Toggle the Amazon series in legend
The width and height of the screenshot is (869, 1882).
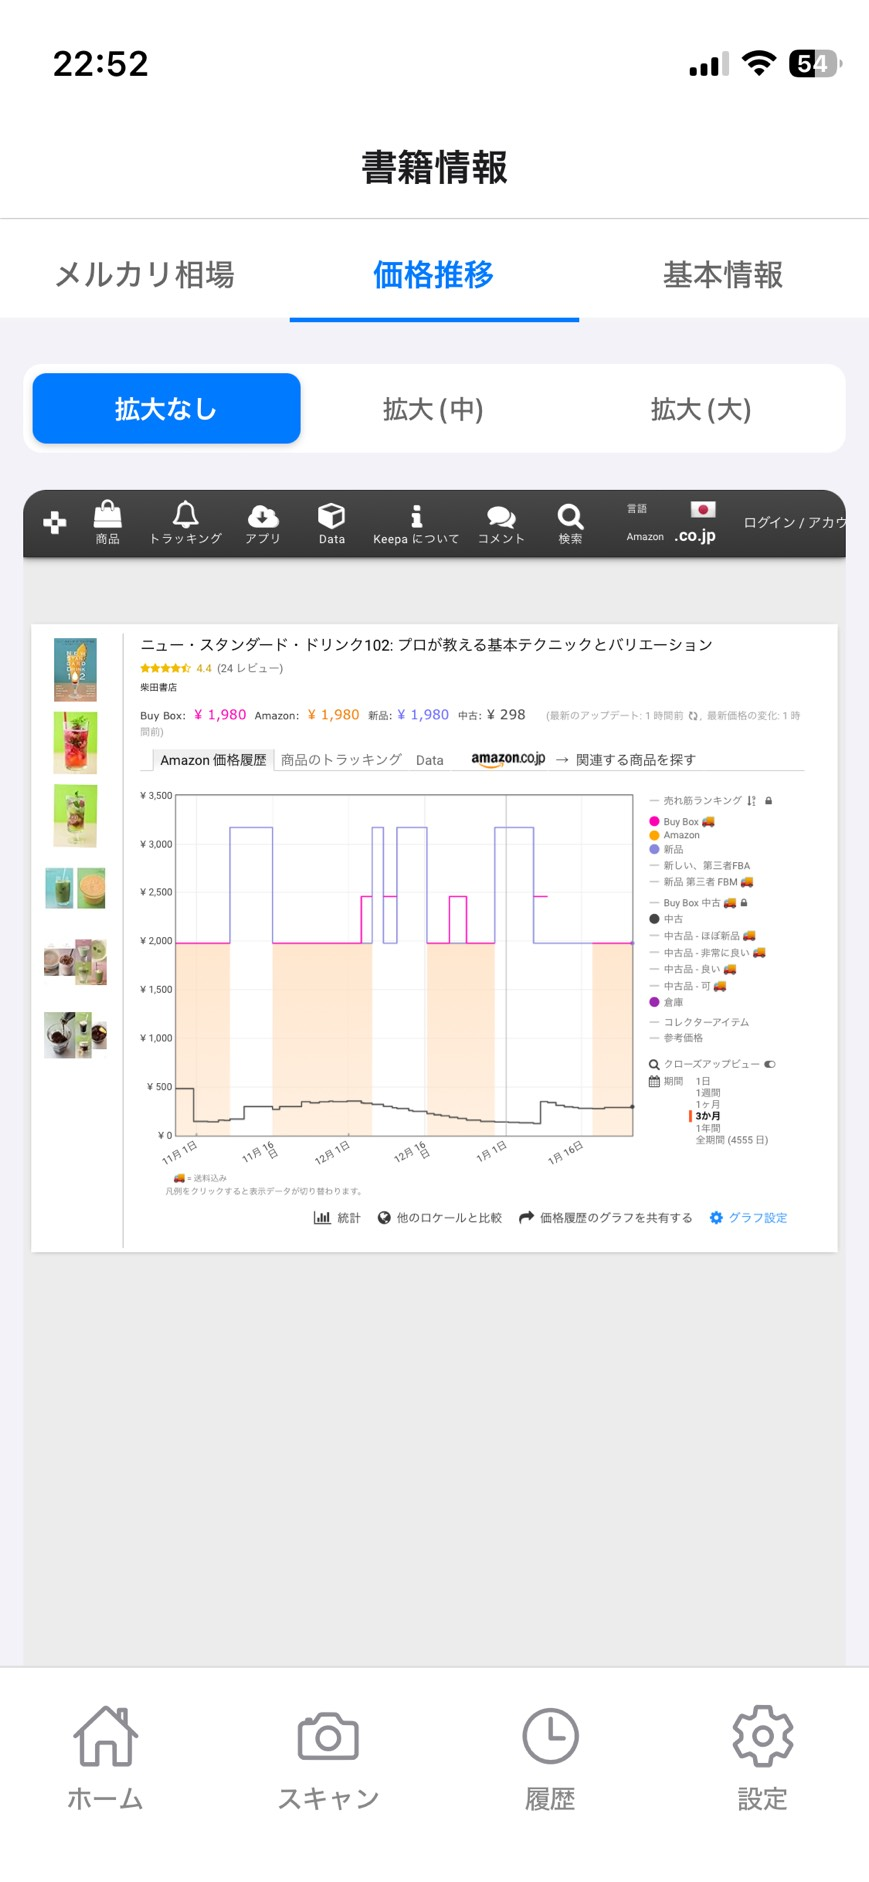click(x=675, y=835)
